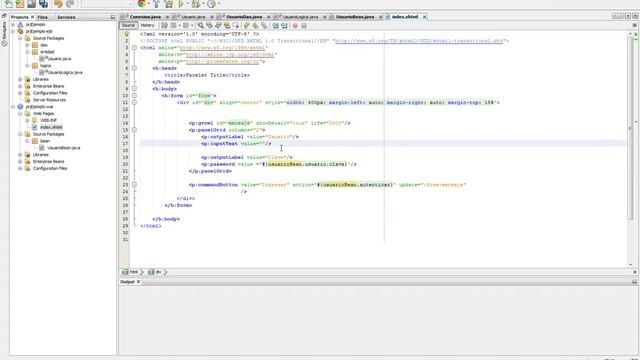Switch to the UsuarioDao.java tab

coord(244,17)
